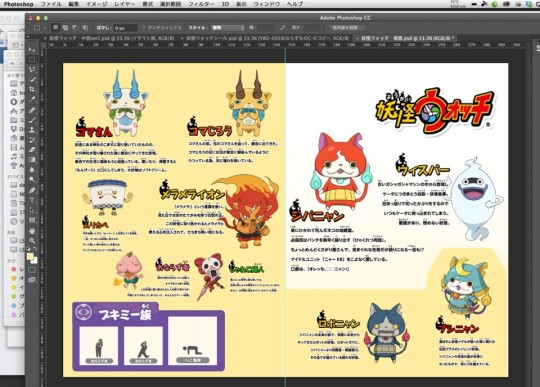This screenshot has height=387, width=540.
Task: Open the スタイル dropdown
Action: (x=228, y=28)
